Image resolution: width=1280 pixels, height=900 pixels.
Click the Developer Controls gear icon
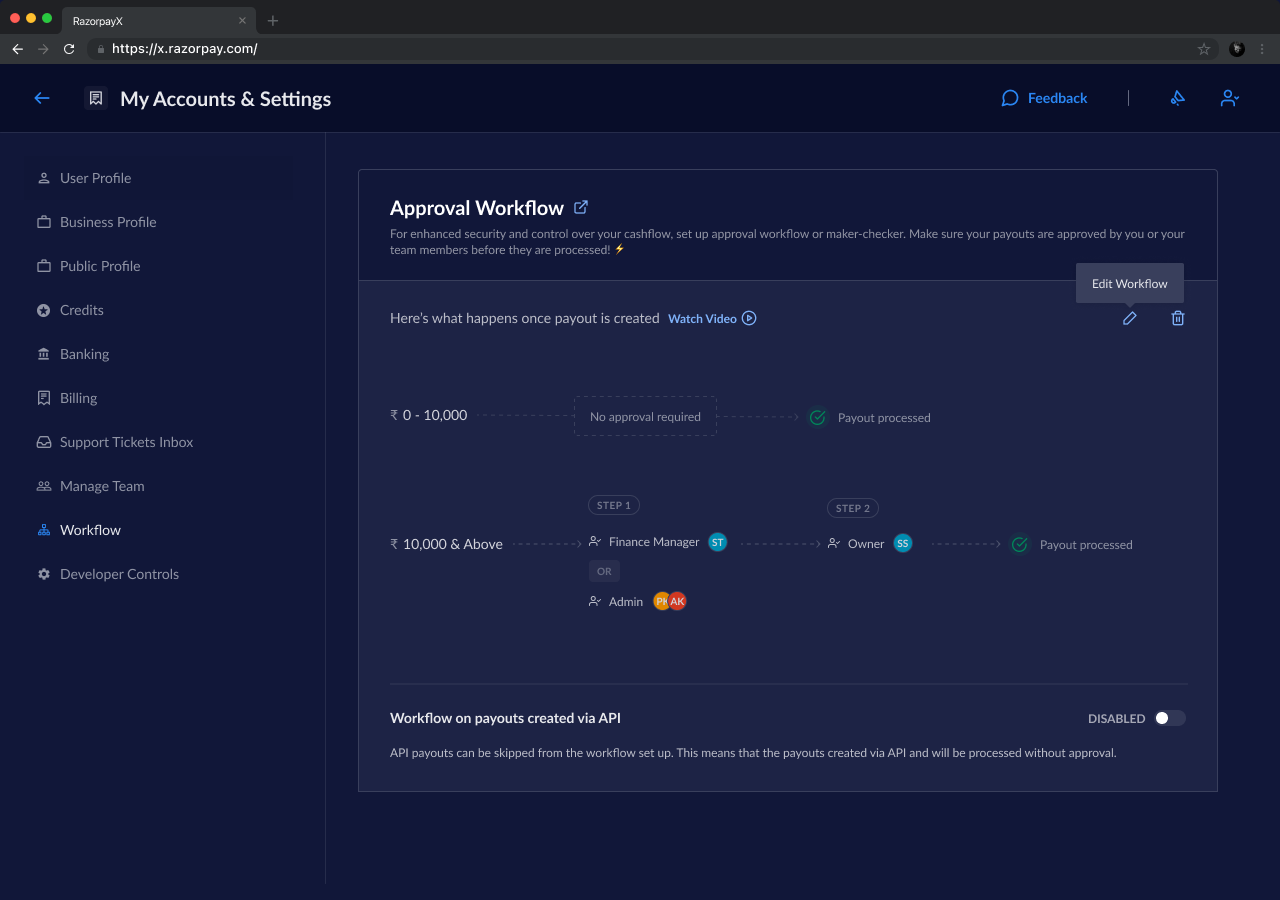44,574
